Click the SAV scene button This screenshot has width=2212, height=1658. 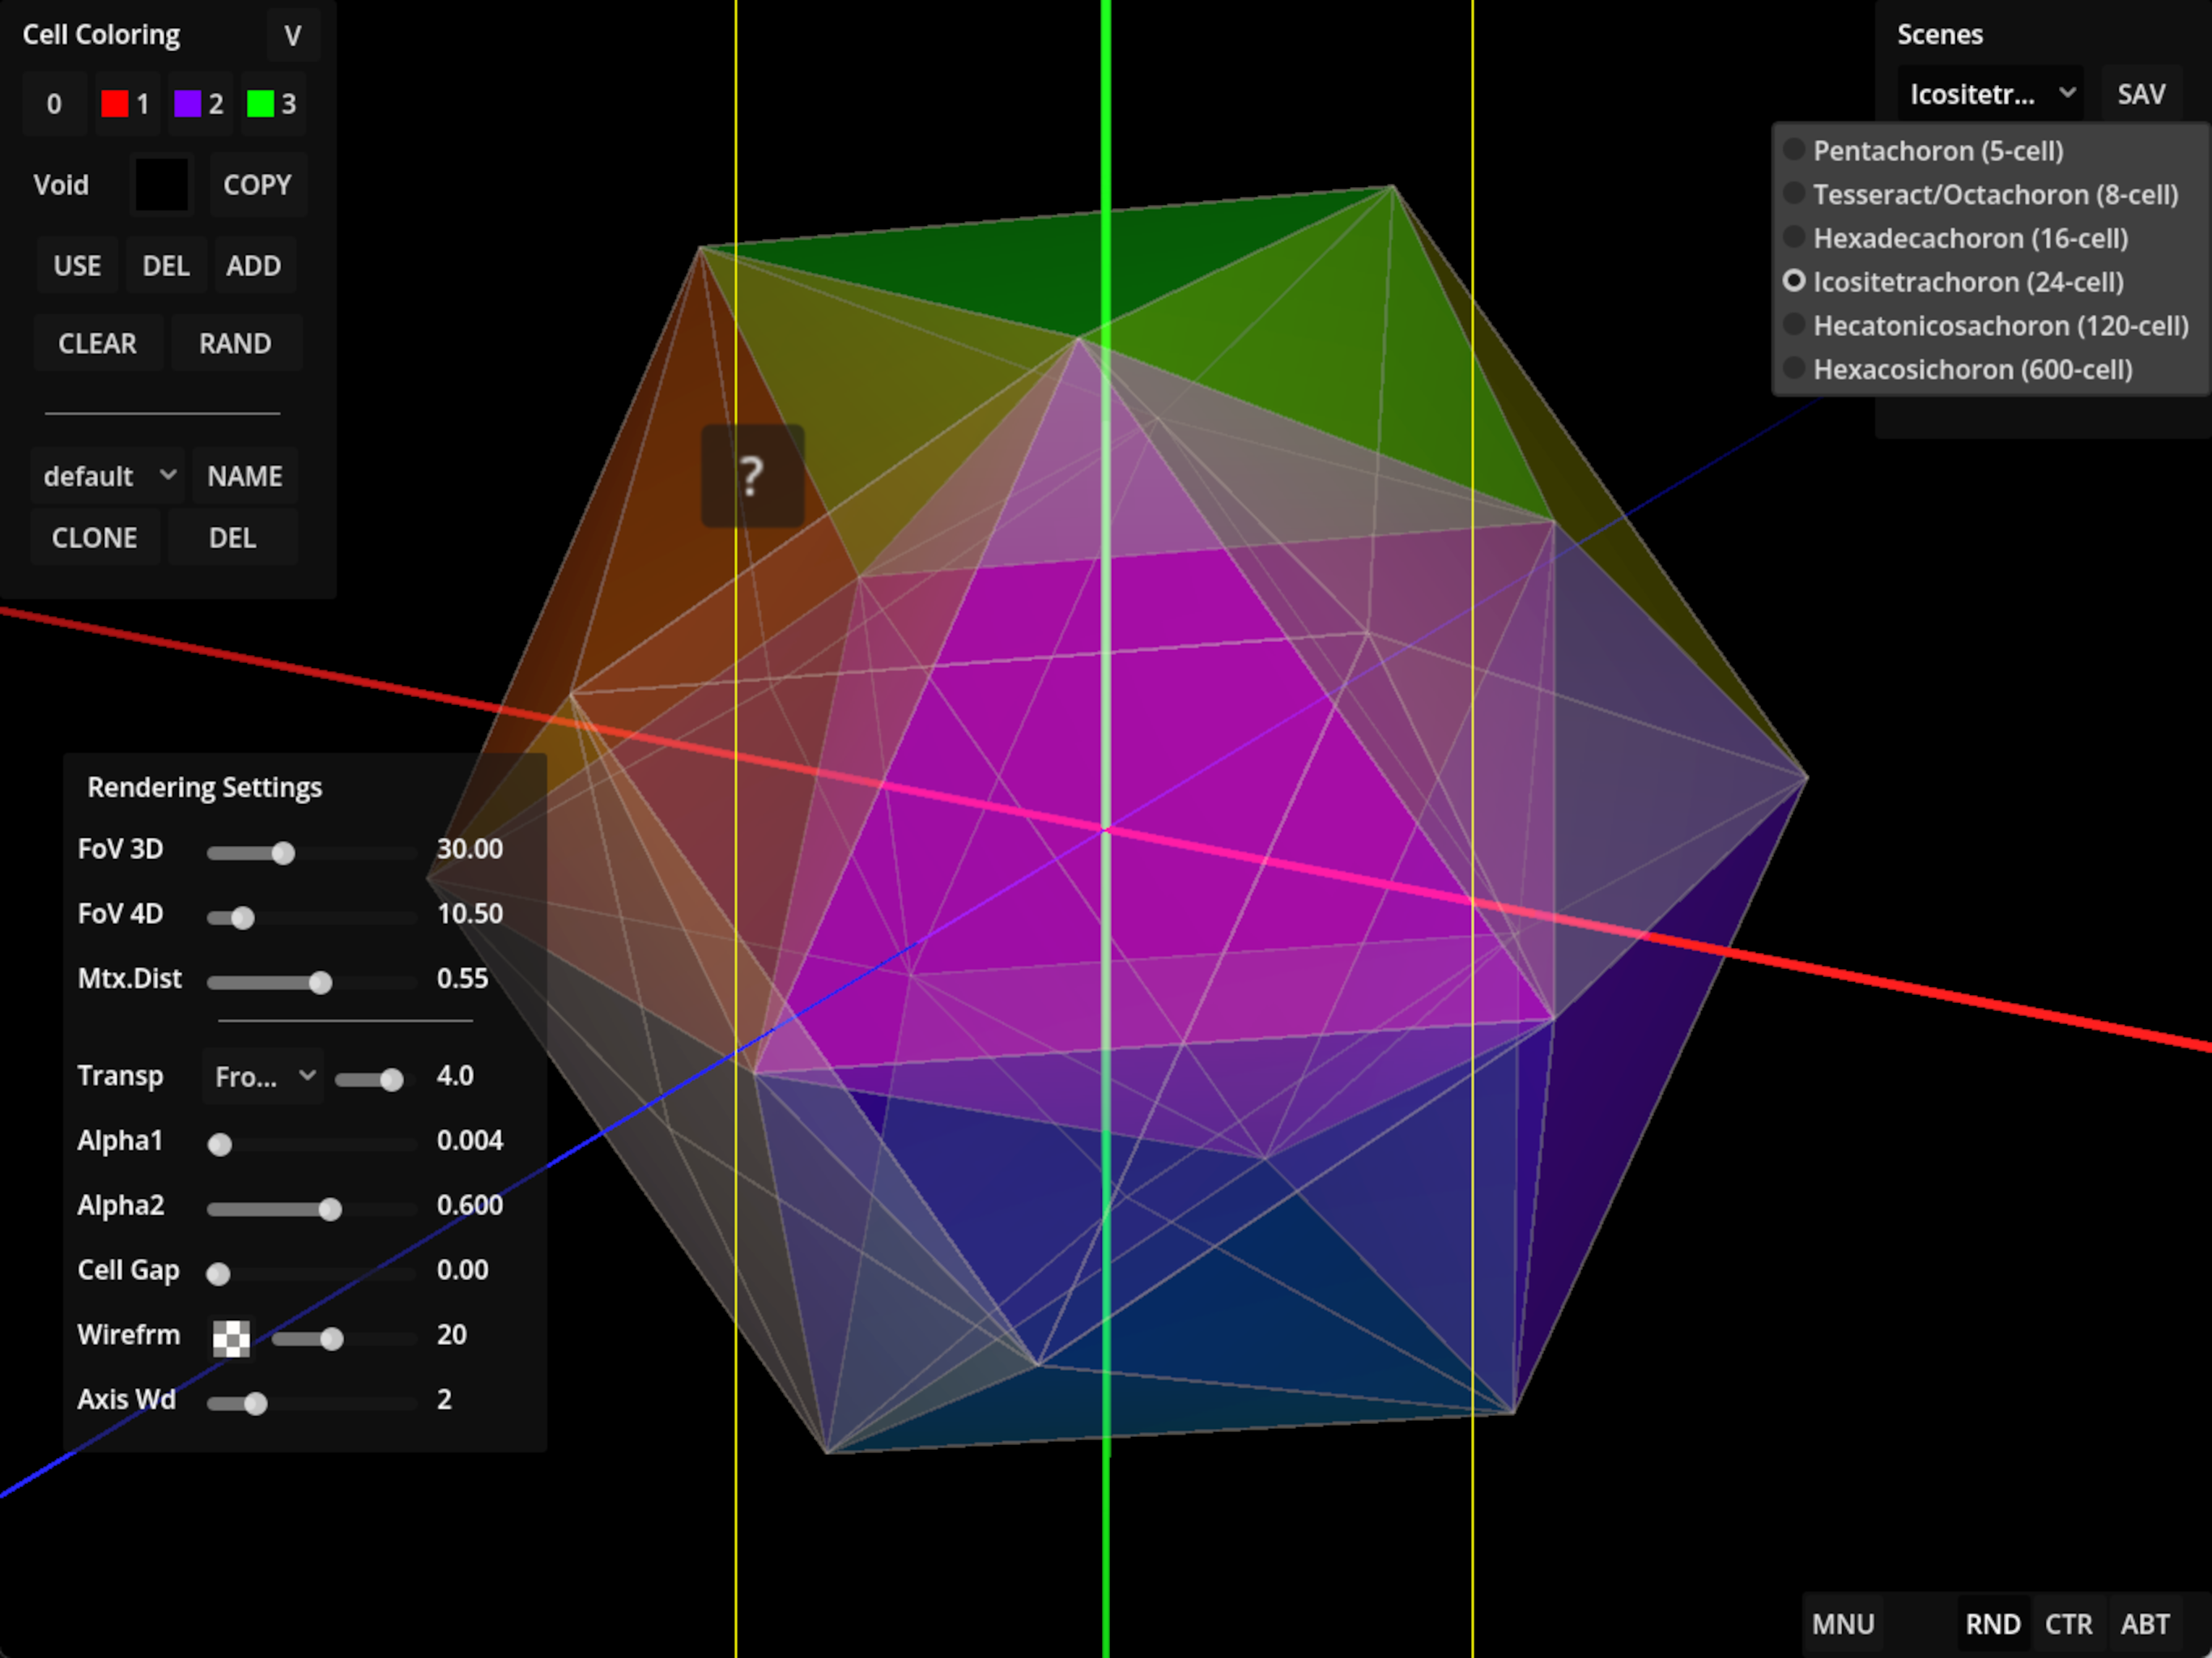2141,94
